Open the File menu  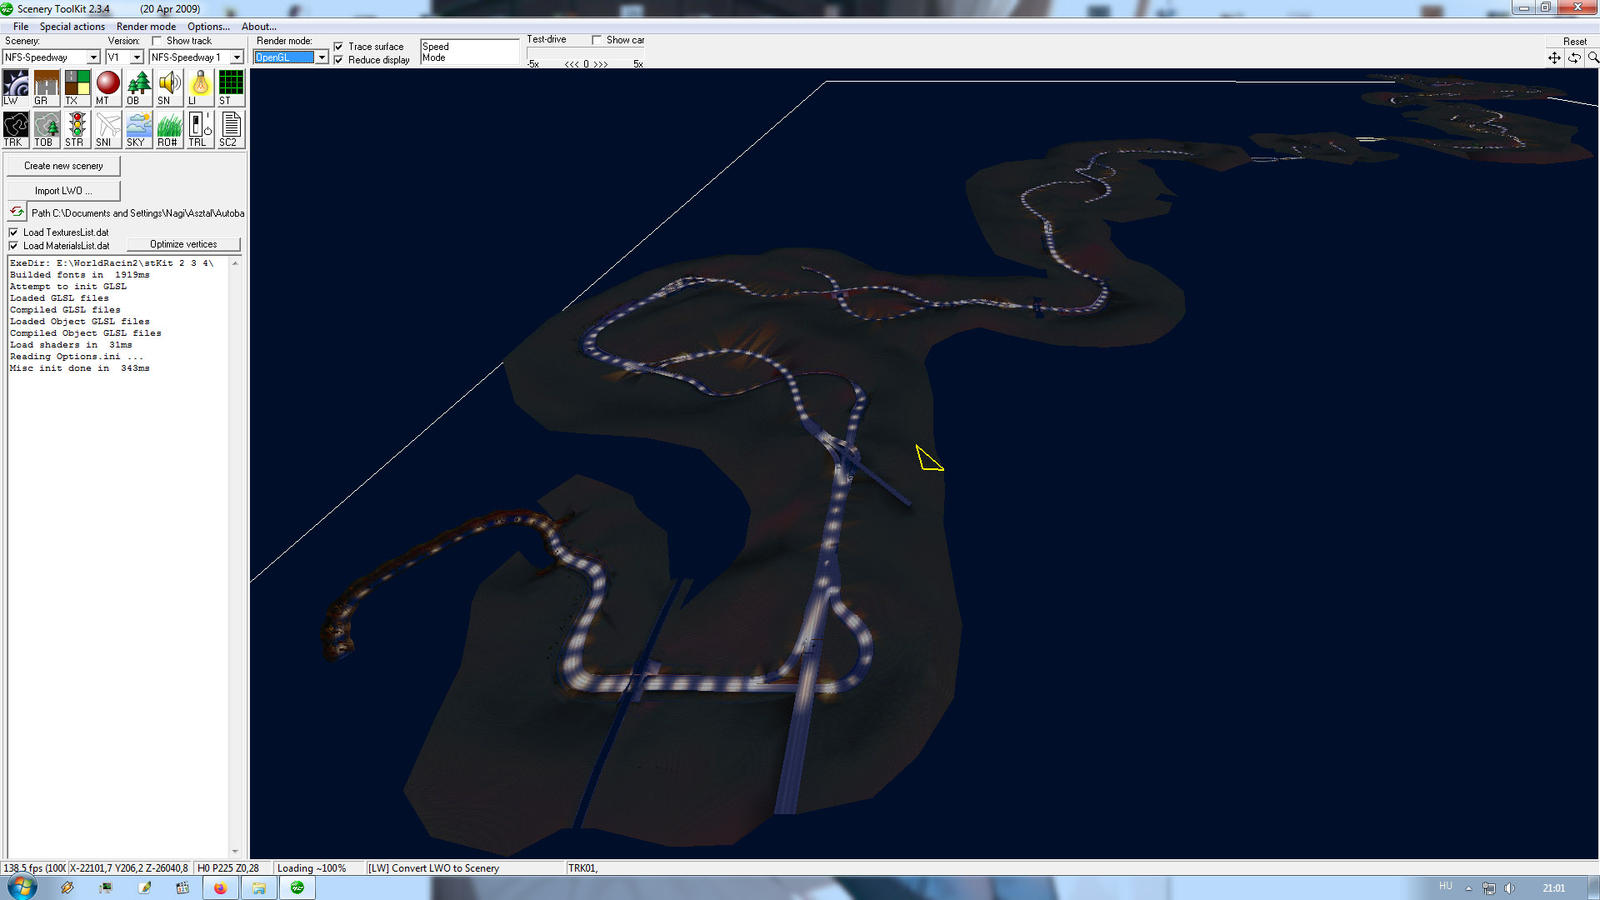(21, 27)
